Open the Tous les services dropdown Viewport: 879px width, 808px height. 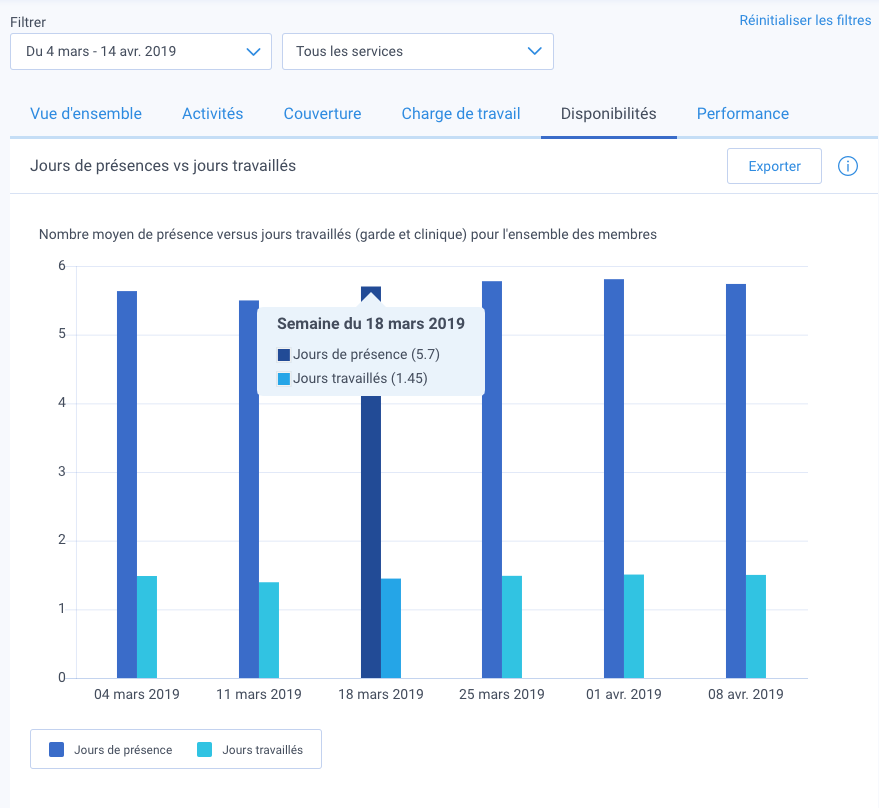pyautogui.click(x=418, y=52)
